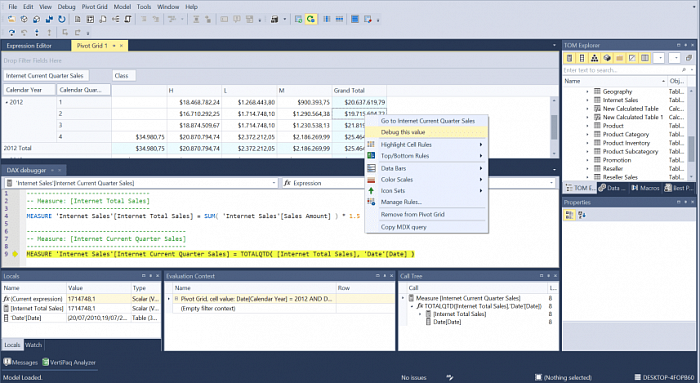This screenshot has width=700, height=383.
Task: Toggle the first filter button in TOM Explorer toolbar
Action: tap(569, 58)
